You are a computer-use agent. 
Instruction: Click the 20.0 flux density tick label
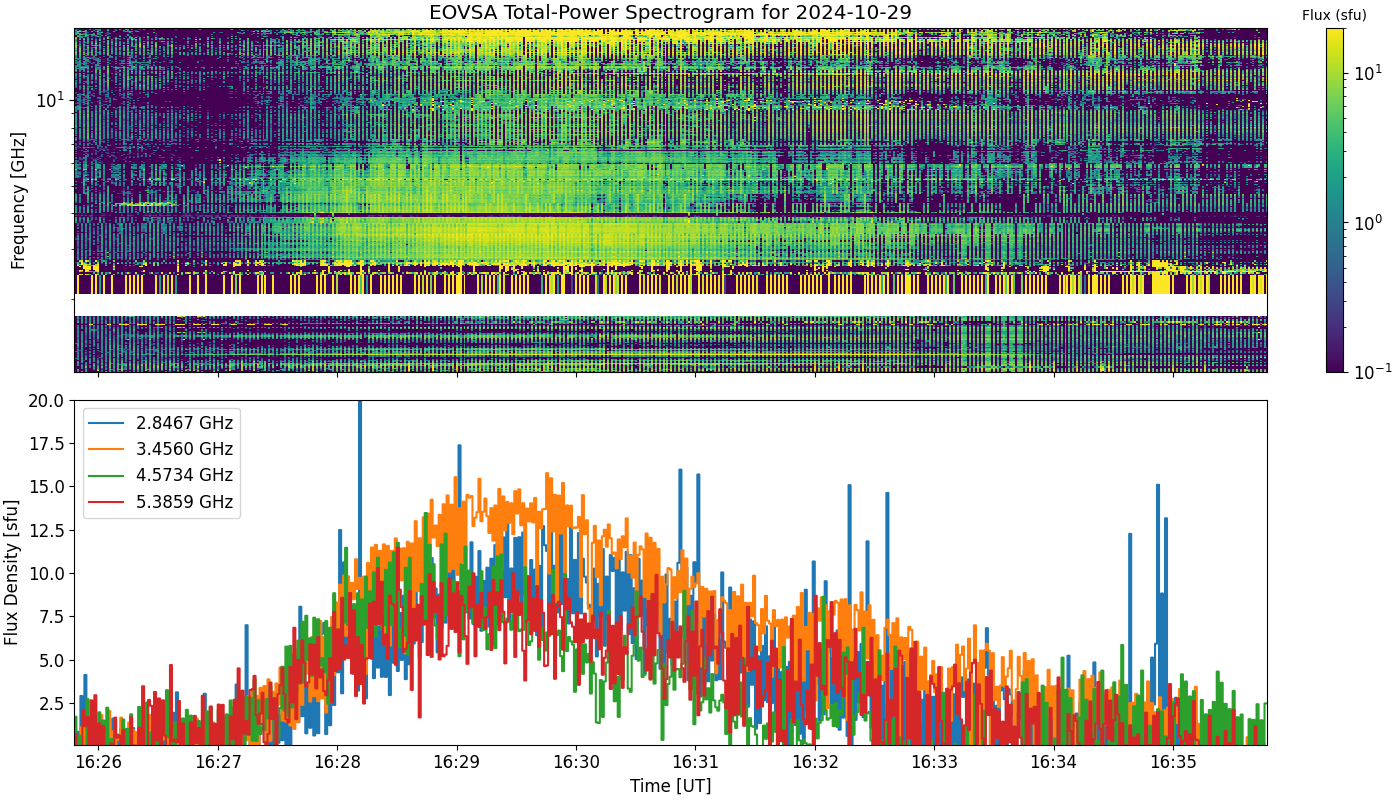(49, 401)
